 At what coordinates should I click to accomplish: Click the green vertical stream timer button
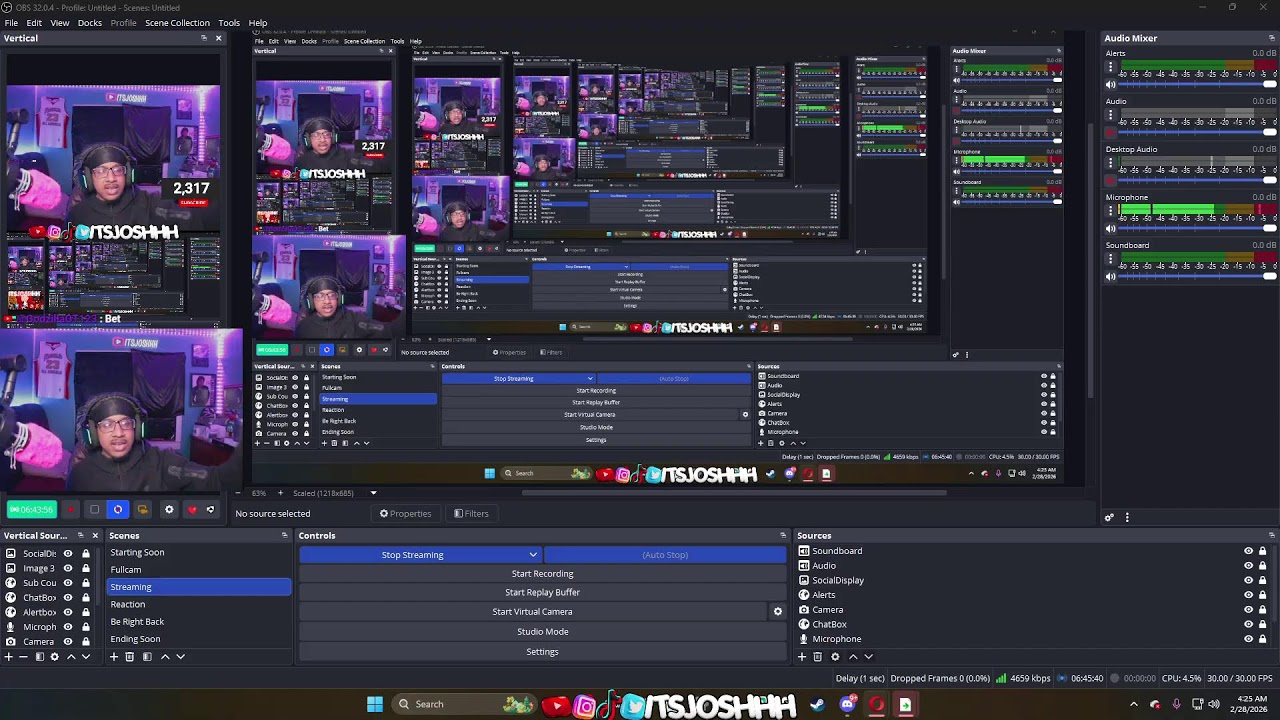(31, 510)
